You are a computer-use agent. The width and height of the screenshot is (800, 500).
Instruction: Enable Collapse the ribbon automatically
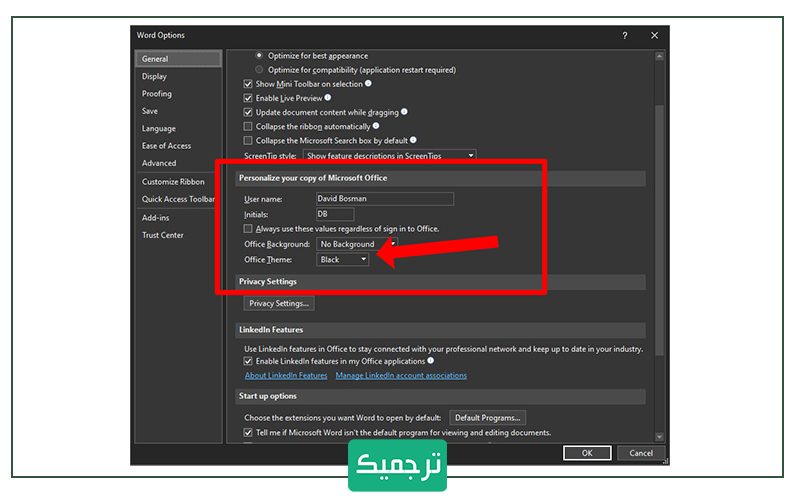coord(248,126)
